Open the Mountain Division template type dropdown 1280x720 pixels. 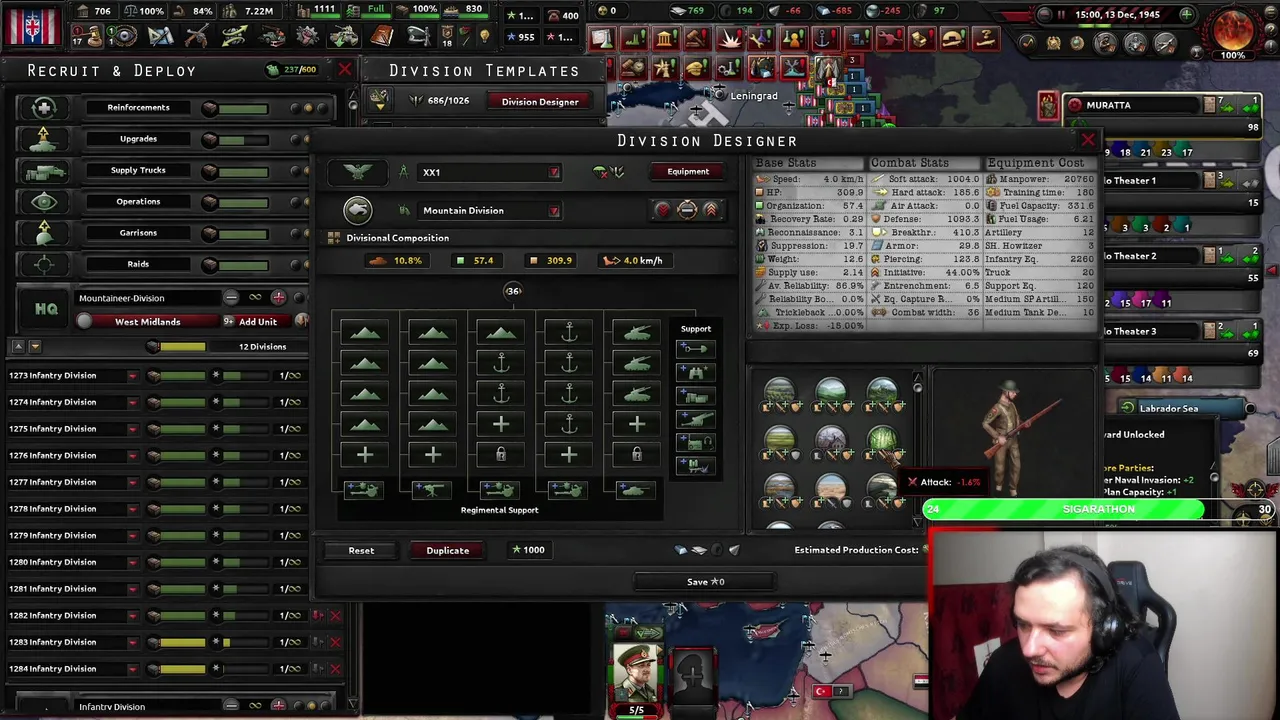coord(554,211)
